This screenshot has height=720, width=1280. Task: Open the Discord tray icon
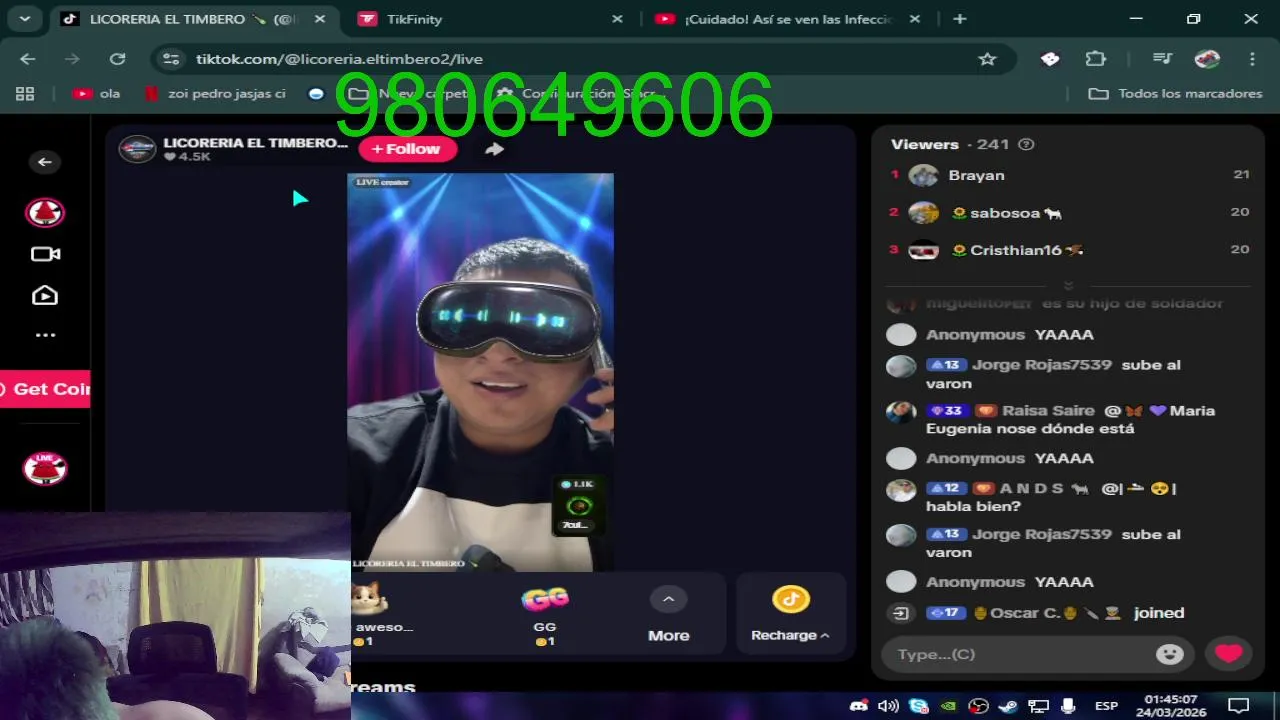[858, 706]
